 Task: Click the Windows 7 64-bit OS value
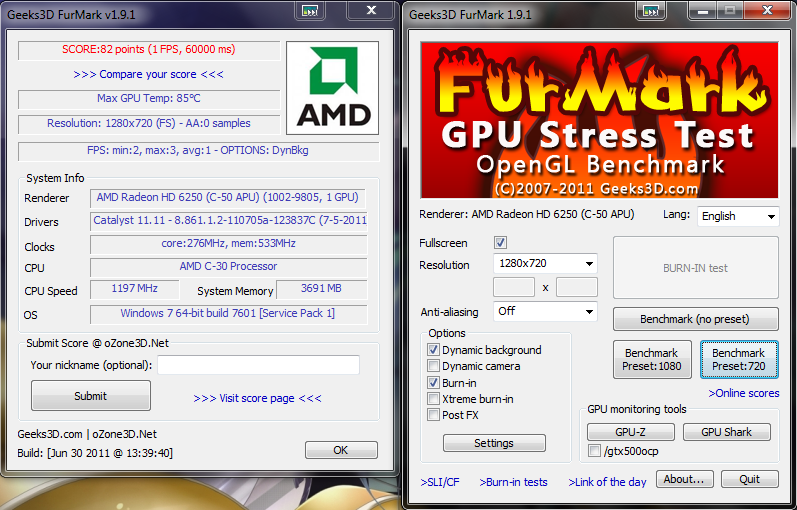coord(228,313)
